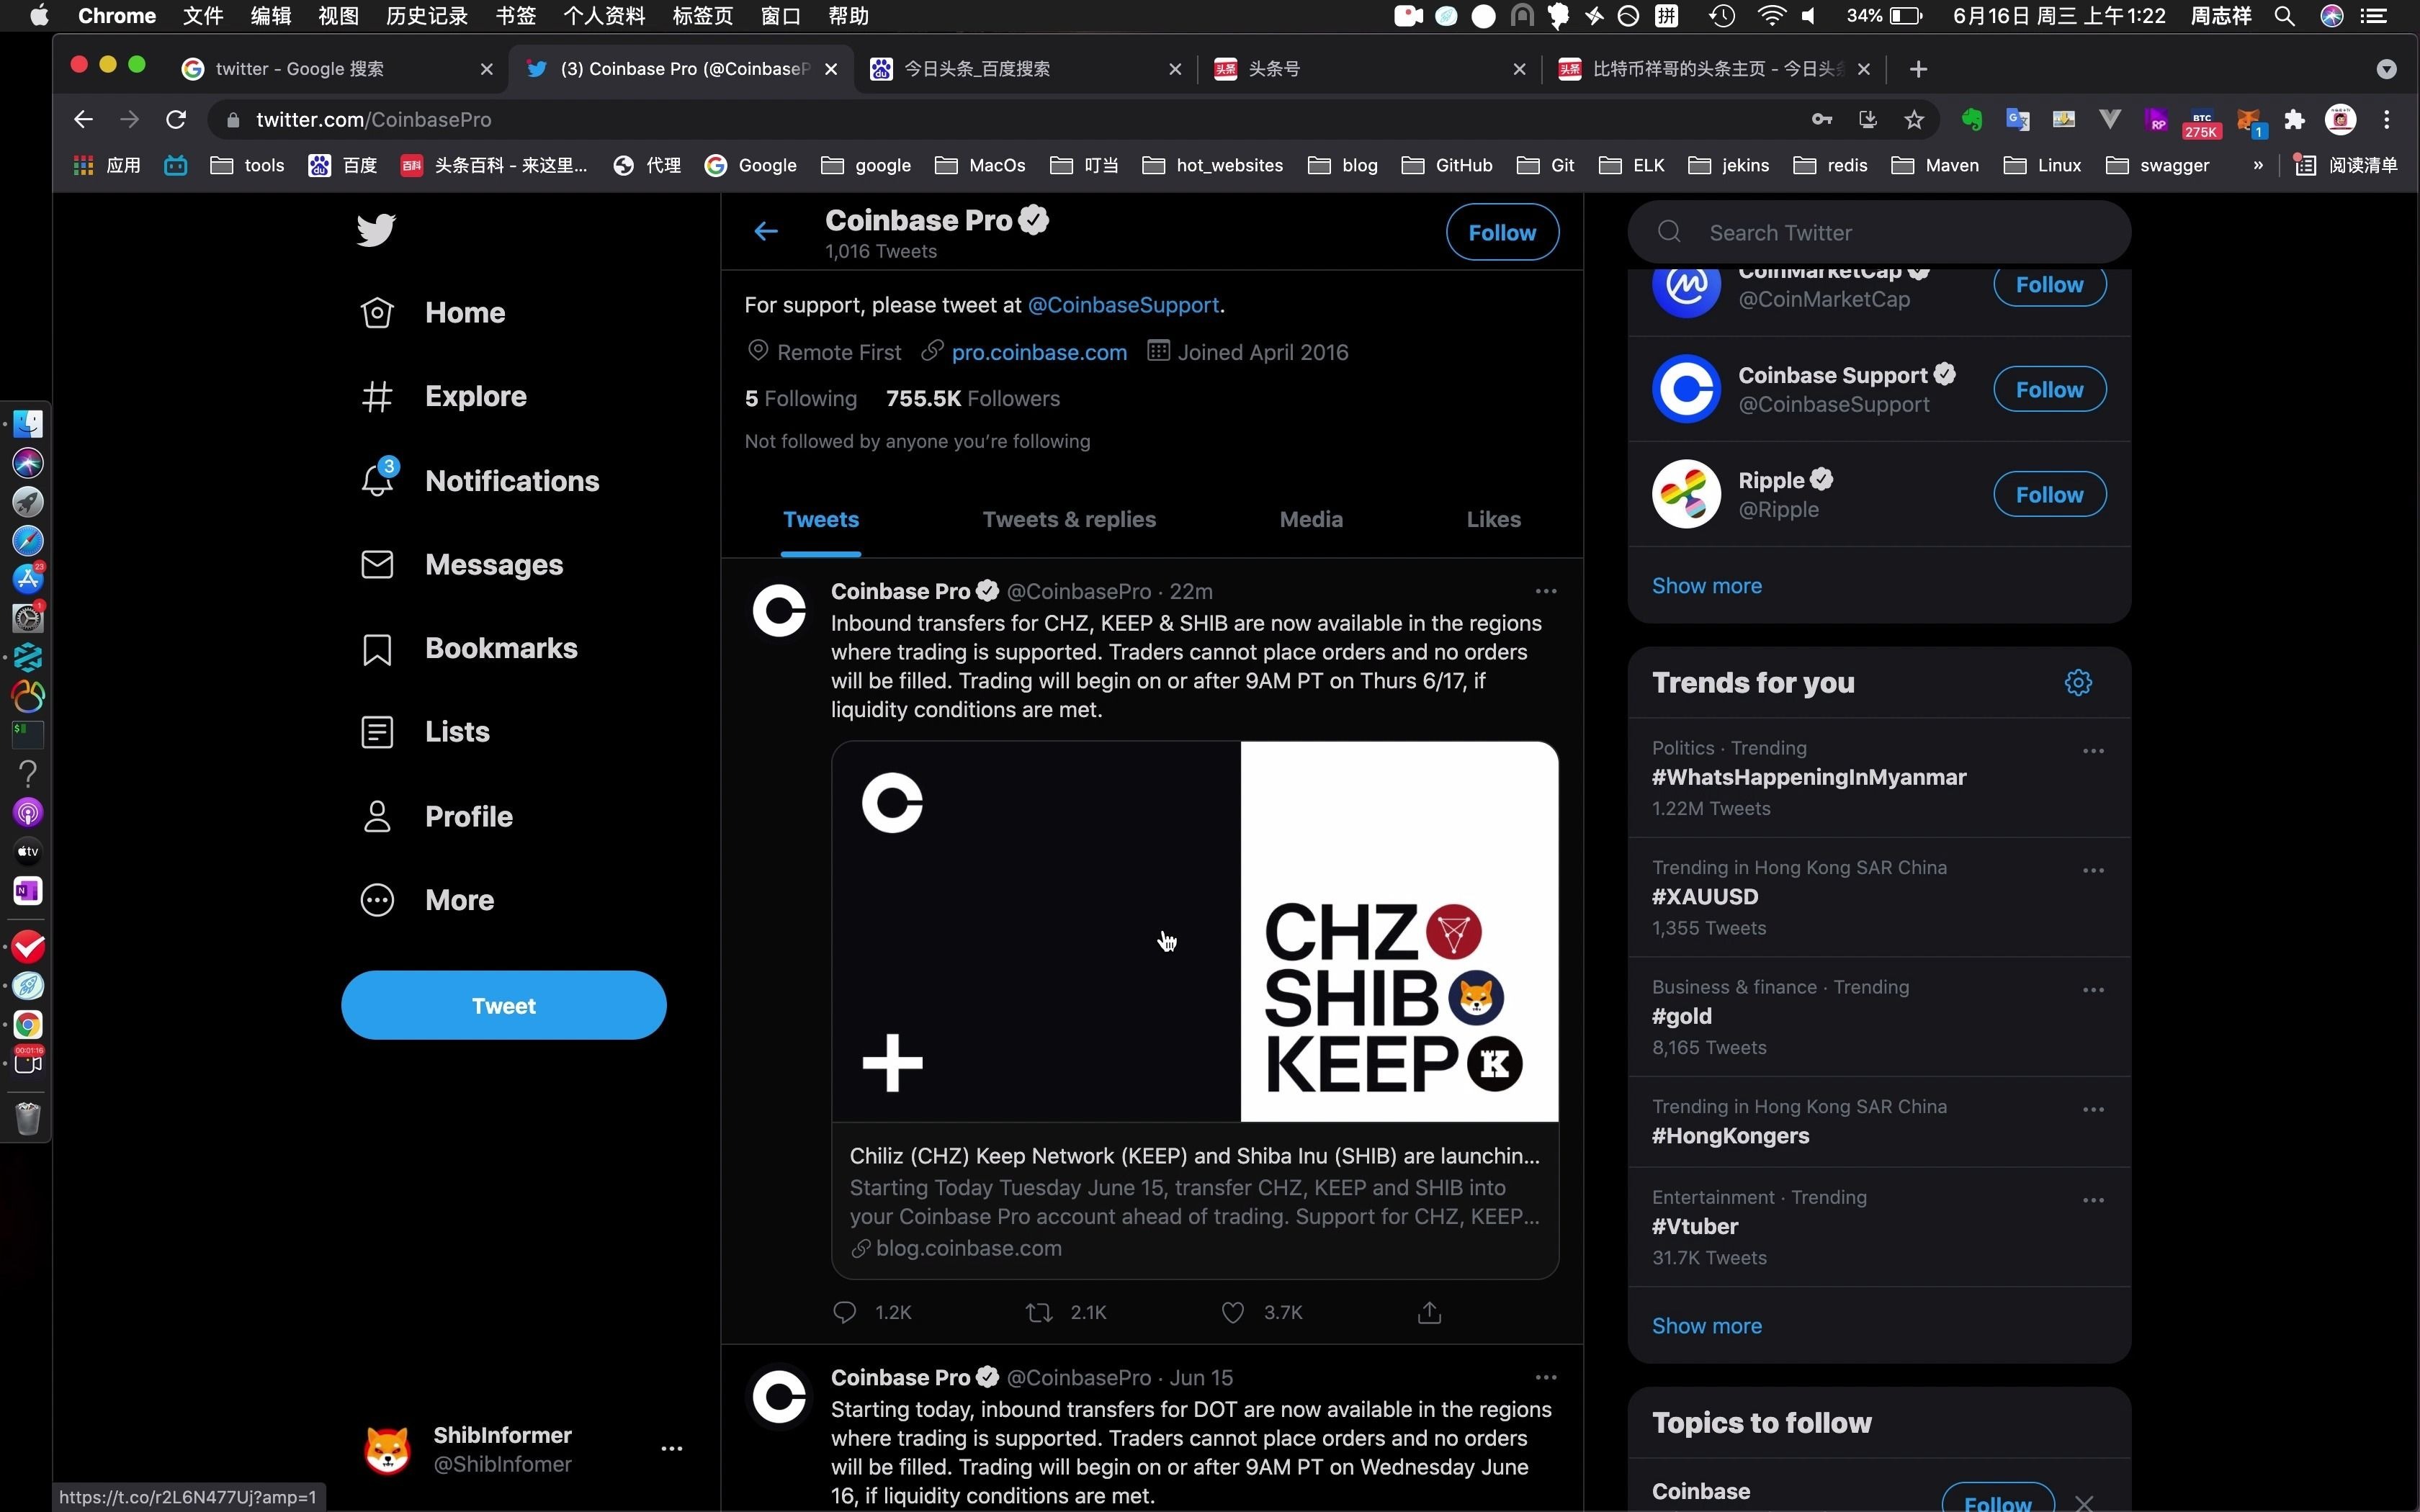Click the Search Twitter field

click(1879, 232)
